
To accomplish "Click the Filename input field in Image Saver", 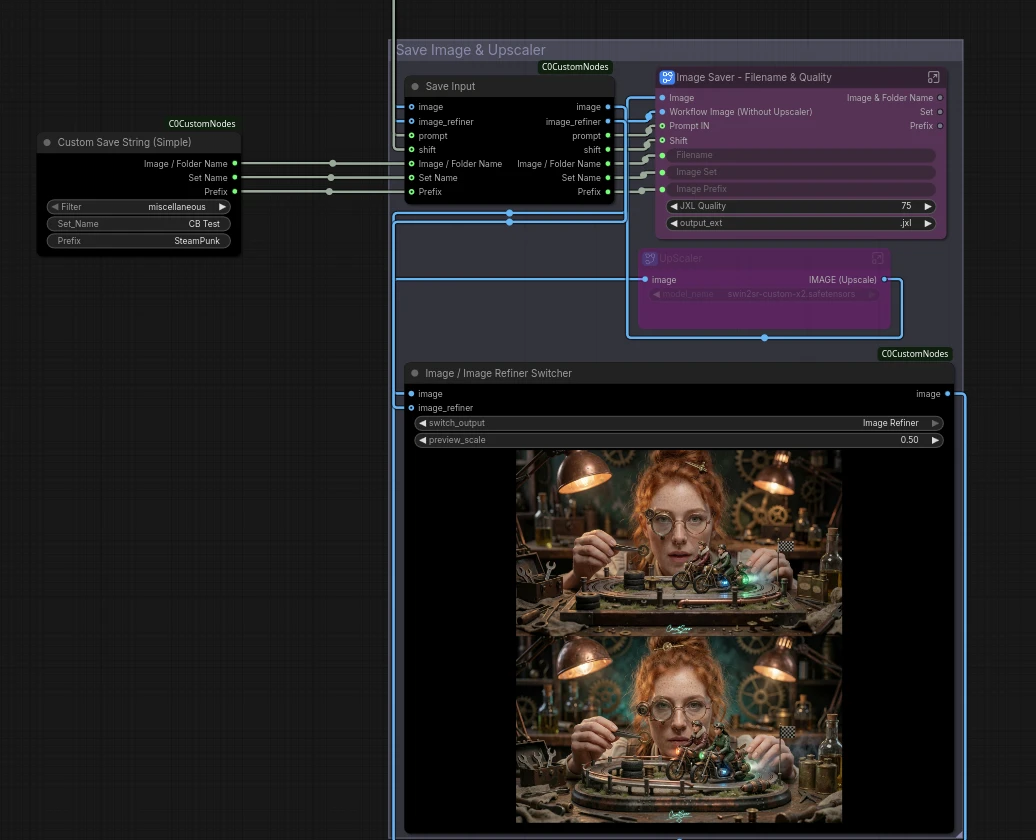I will point(800,155).
